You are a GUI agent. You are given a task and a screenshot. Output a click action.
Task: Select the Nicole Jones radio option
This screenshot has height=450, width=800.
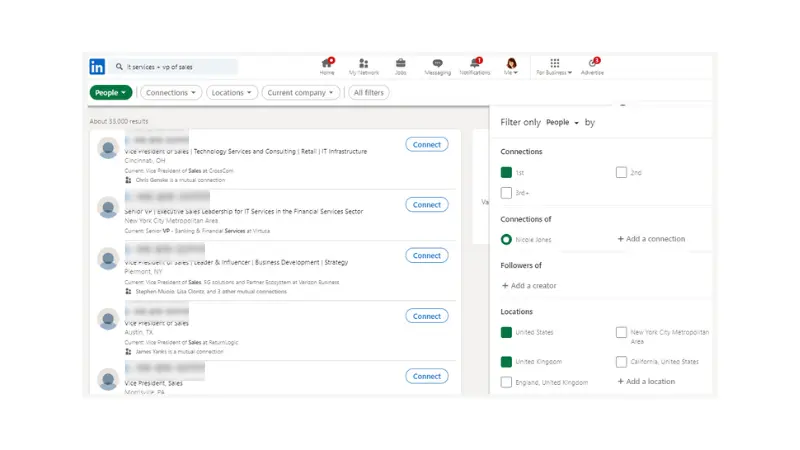coord(506,239)
